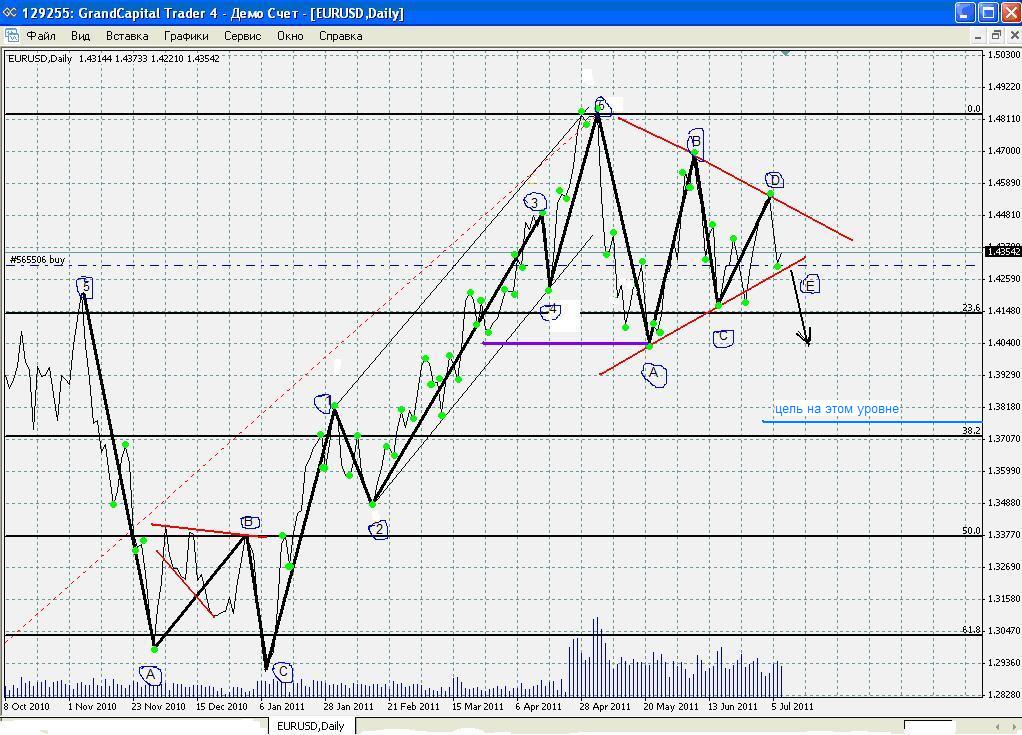1022x735 pixels.
Task: Click the 1.28280 price scale label
Action: [x=1004, y=695]
